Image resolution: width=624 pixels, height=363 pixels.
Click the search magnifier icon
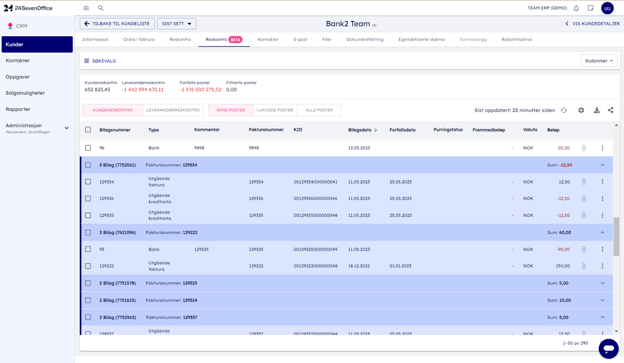[101, 8]
